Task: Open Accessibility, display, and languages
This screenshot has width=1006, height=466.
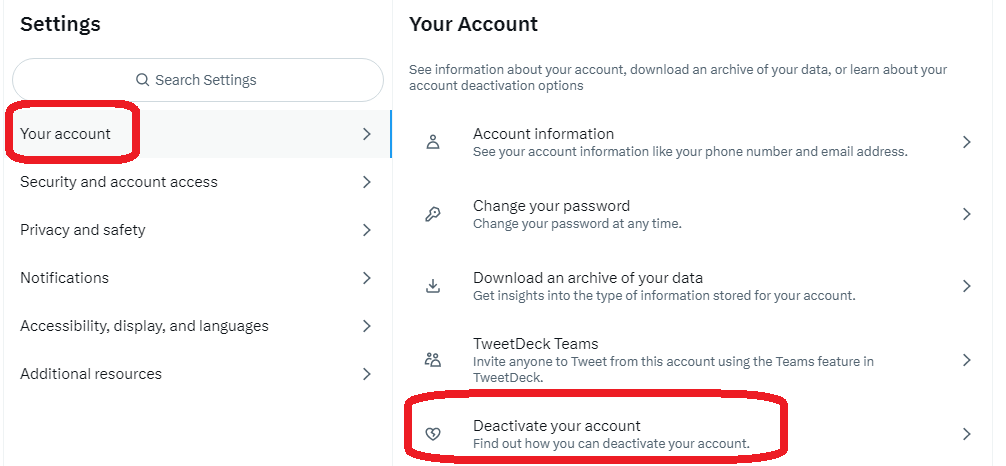Action: [x=198, y=326]
